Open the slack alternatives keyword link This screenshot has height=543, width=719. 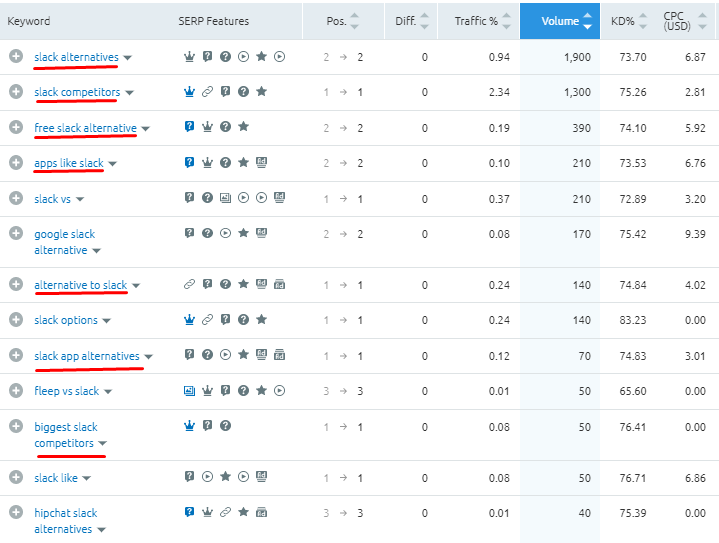tap(76, 57)
